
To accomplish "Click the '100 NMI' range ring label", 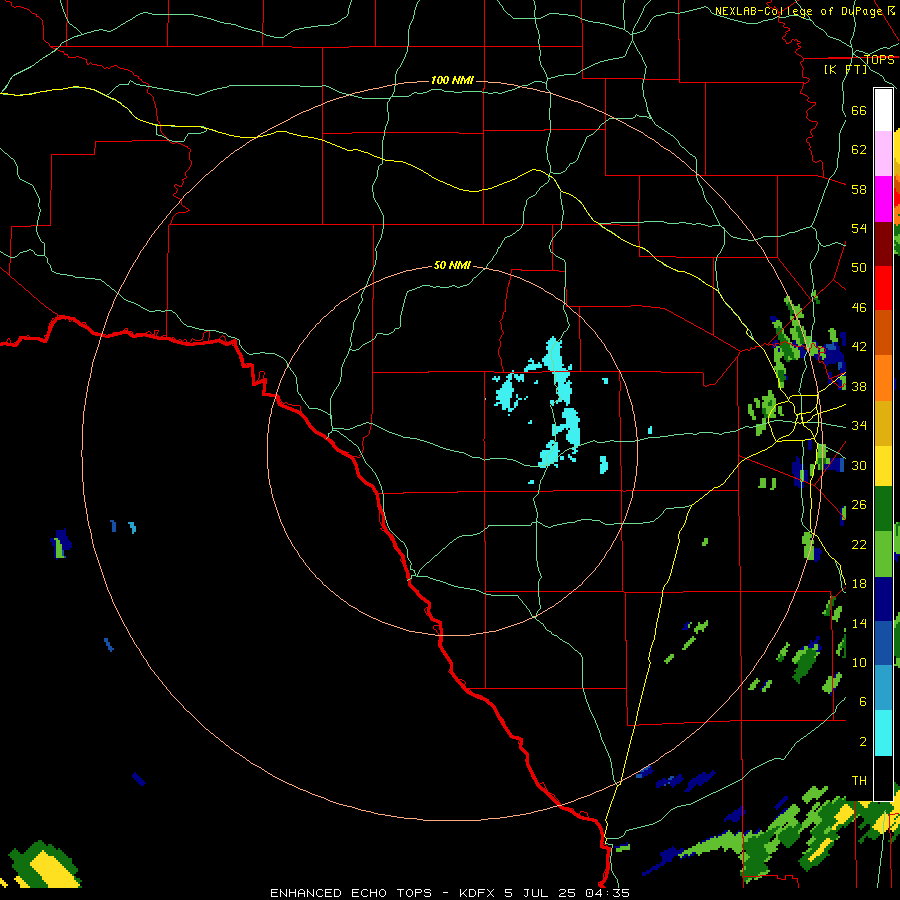I will pos(452,80).
